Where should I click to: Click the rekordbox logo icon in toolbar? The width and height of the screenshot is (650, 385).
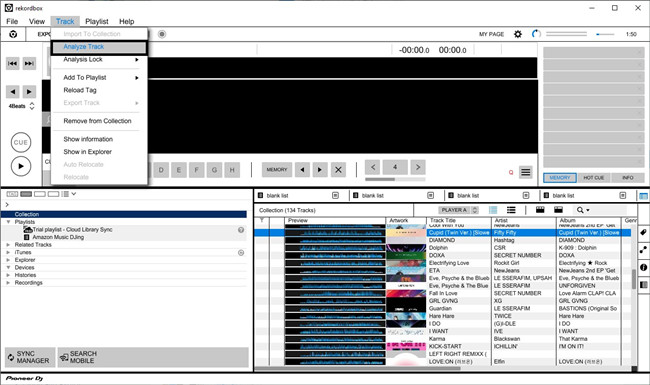(13, 34)
